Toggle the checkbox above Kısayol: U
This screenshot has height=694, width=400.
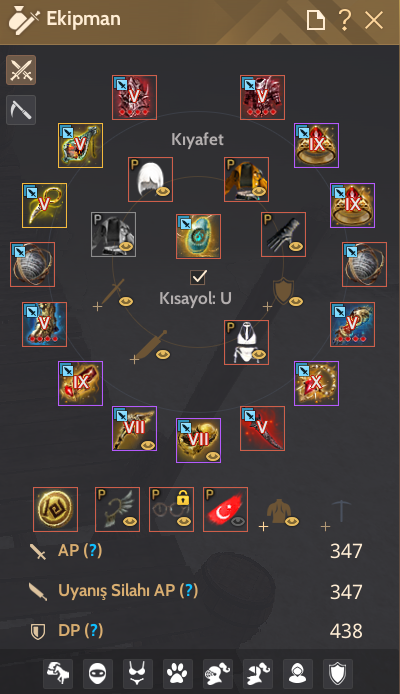click(x=198, y=277)
